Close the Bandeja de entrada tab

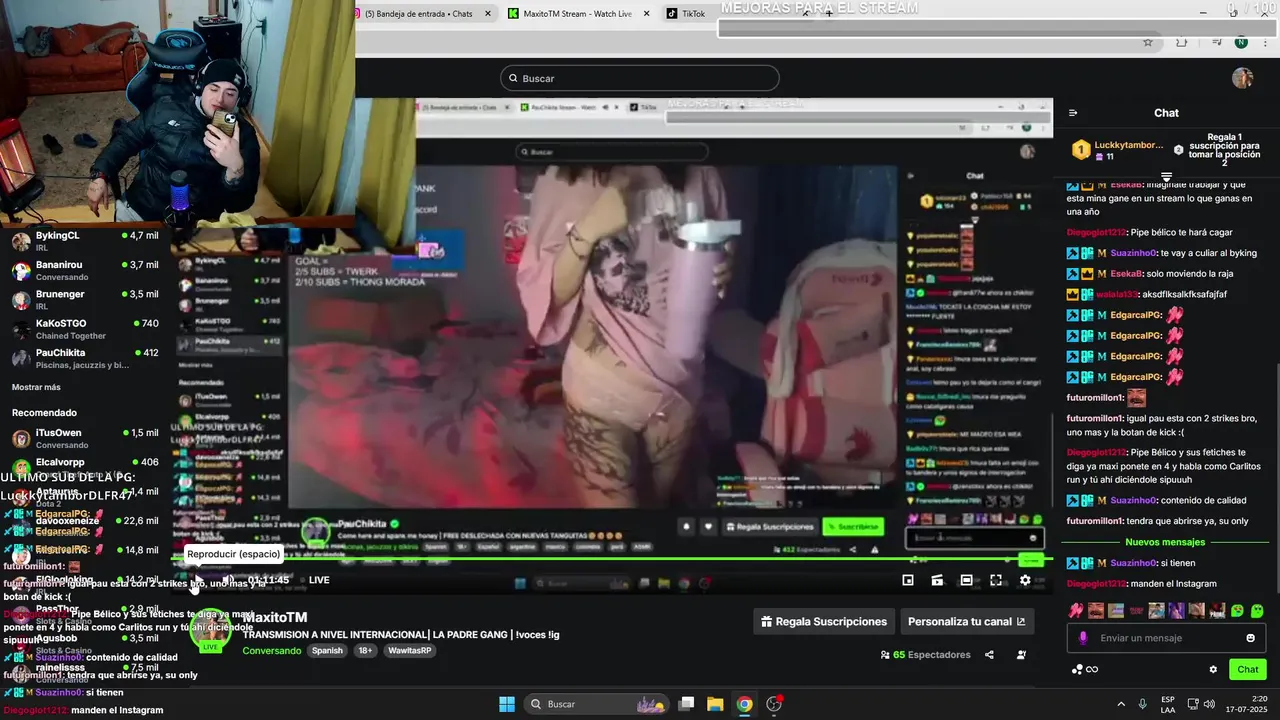(x=488, y=13)
